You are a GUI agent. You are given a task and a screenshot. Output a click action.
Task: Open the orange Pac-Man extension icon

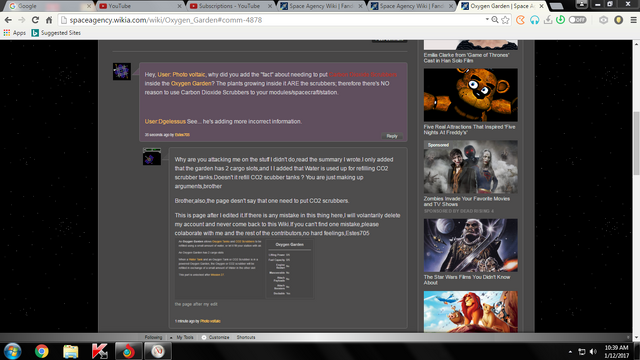520,20
